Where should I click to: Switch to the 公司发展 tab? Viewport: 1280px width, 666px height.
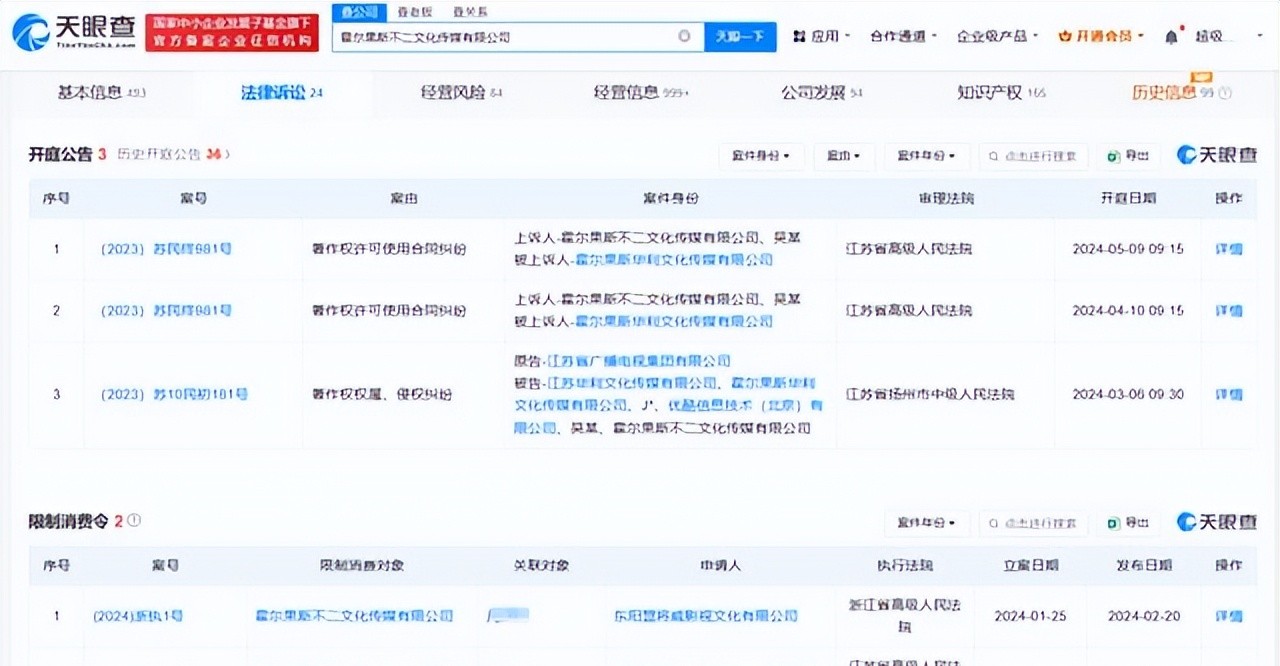[x=822, y=93]
